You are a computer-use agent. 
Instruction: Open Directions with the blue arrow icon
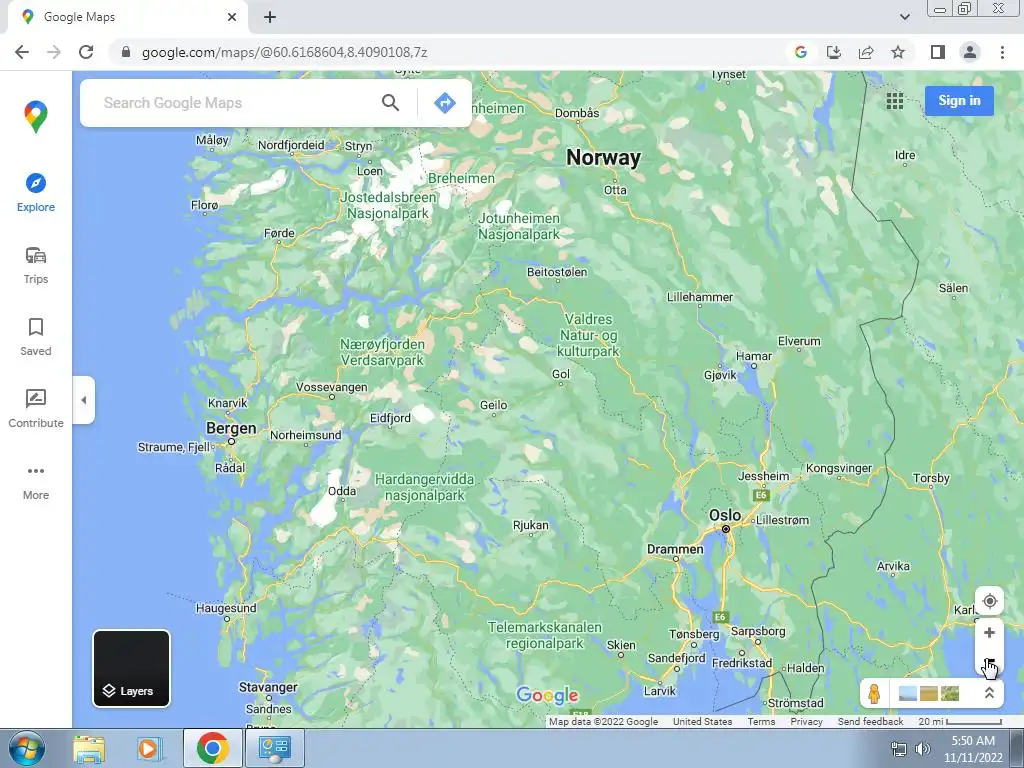[445, 103]
